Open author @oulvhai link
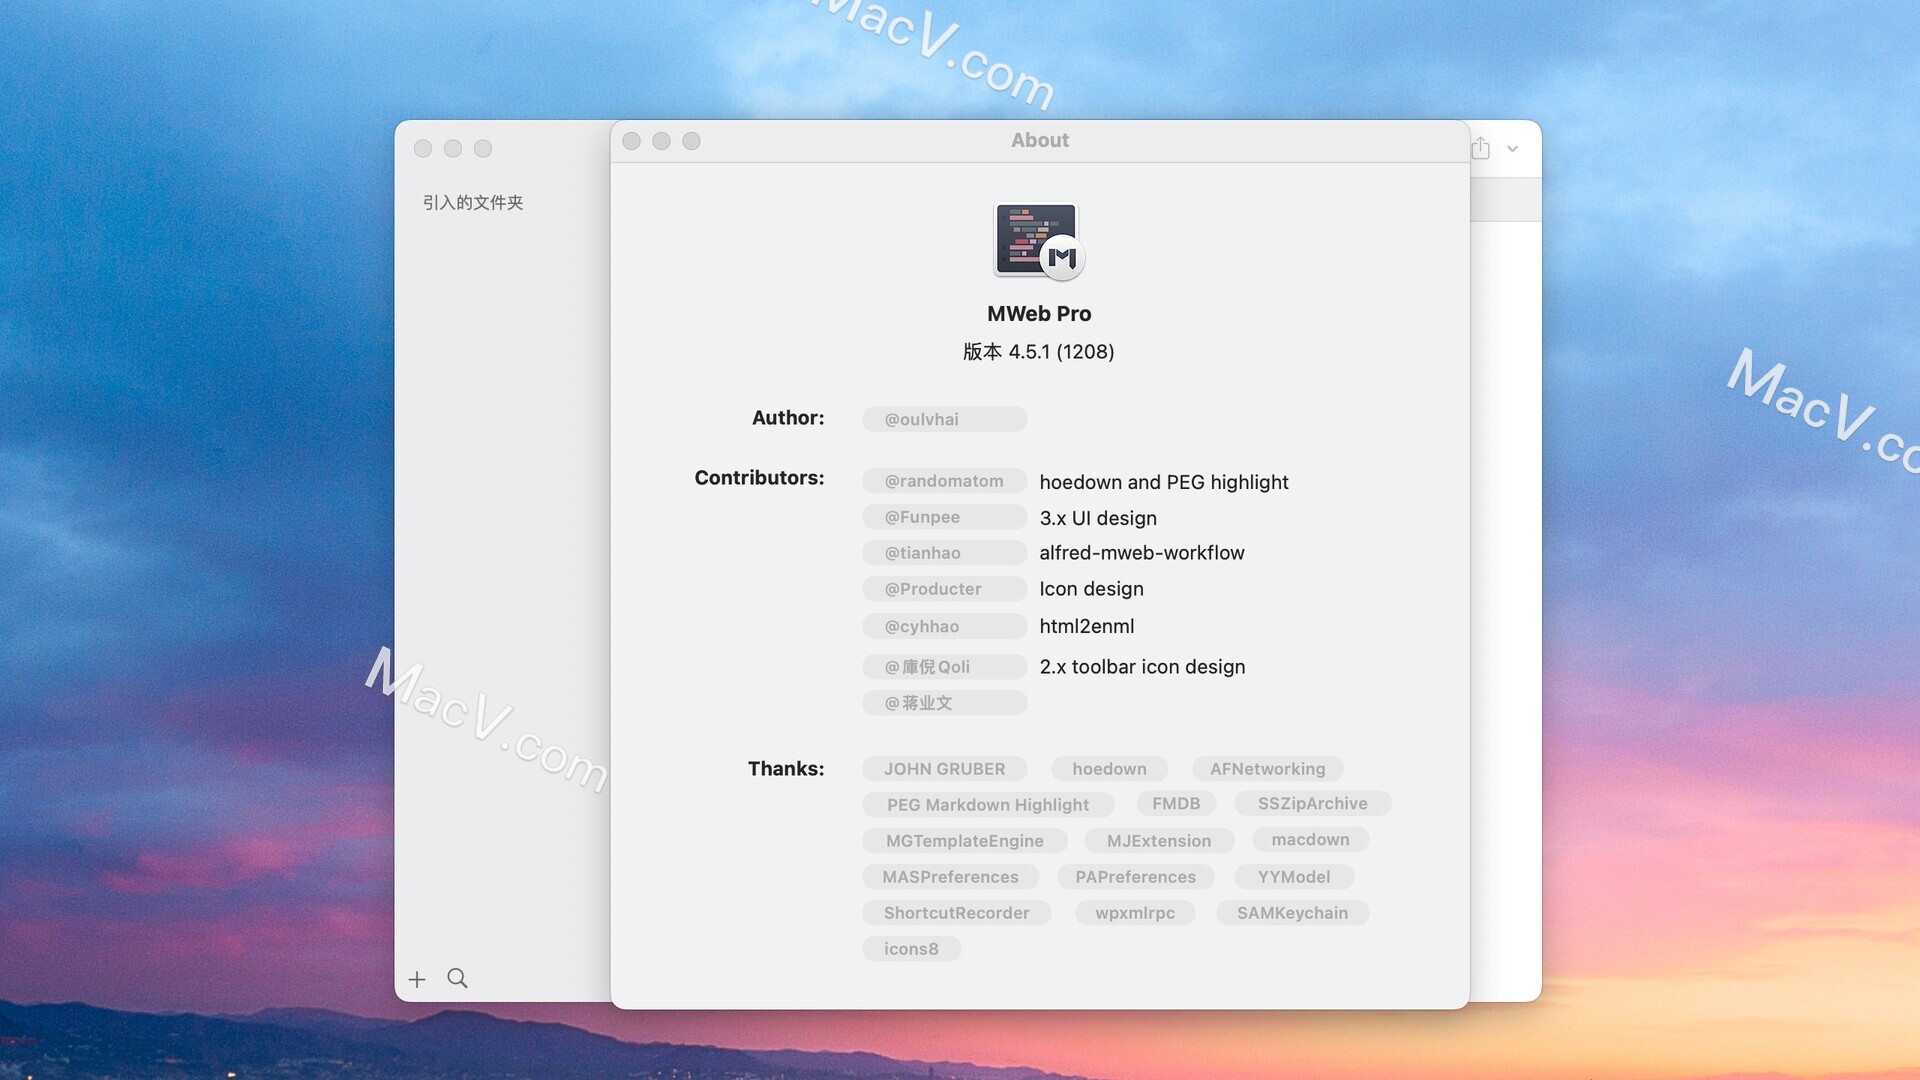The height and width of the screenshot is (1080, 1920). [x=945, y=419]
